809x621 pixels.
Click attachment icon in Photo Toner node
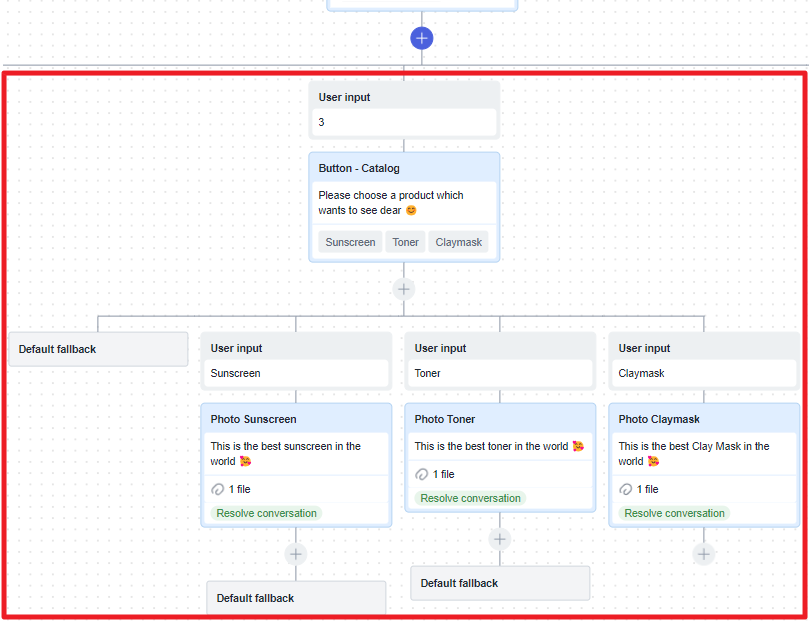pyautogui.click(x=422, y=474)
